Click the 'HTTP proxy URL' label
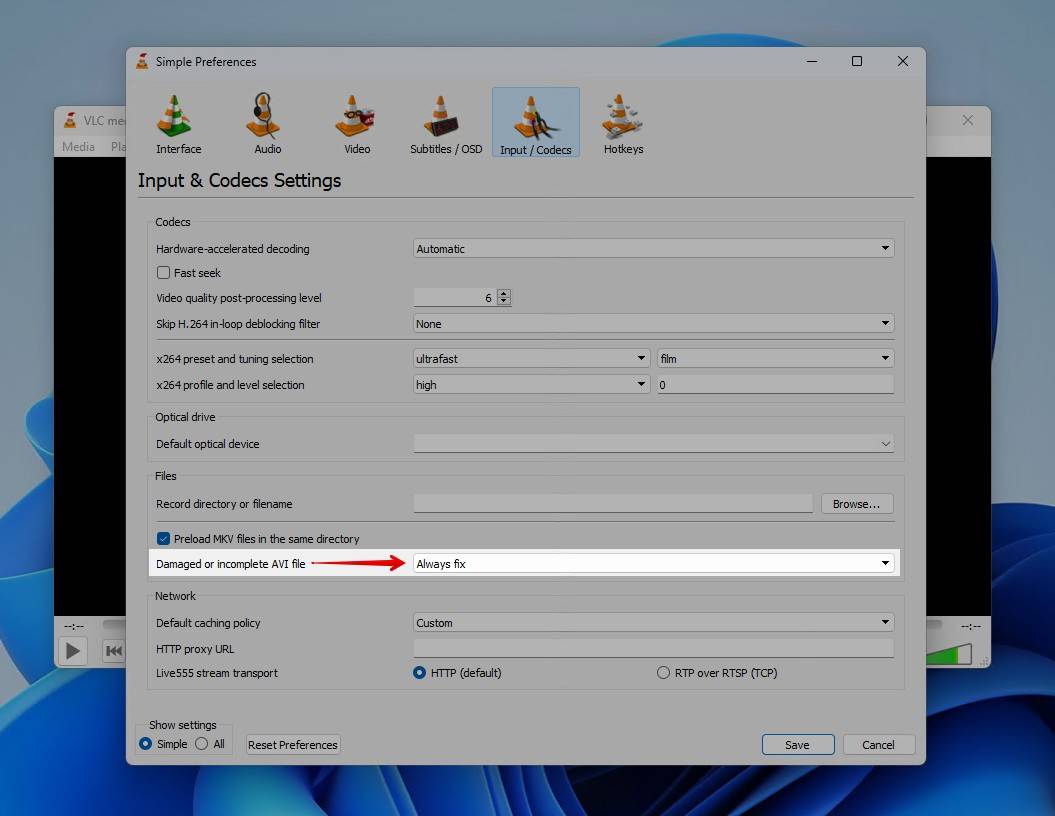 pyautogui.click(x=195, y=649)
